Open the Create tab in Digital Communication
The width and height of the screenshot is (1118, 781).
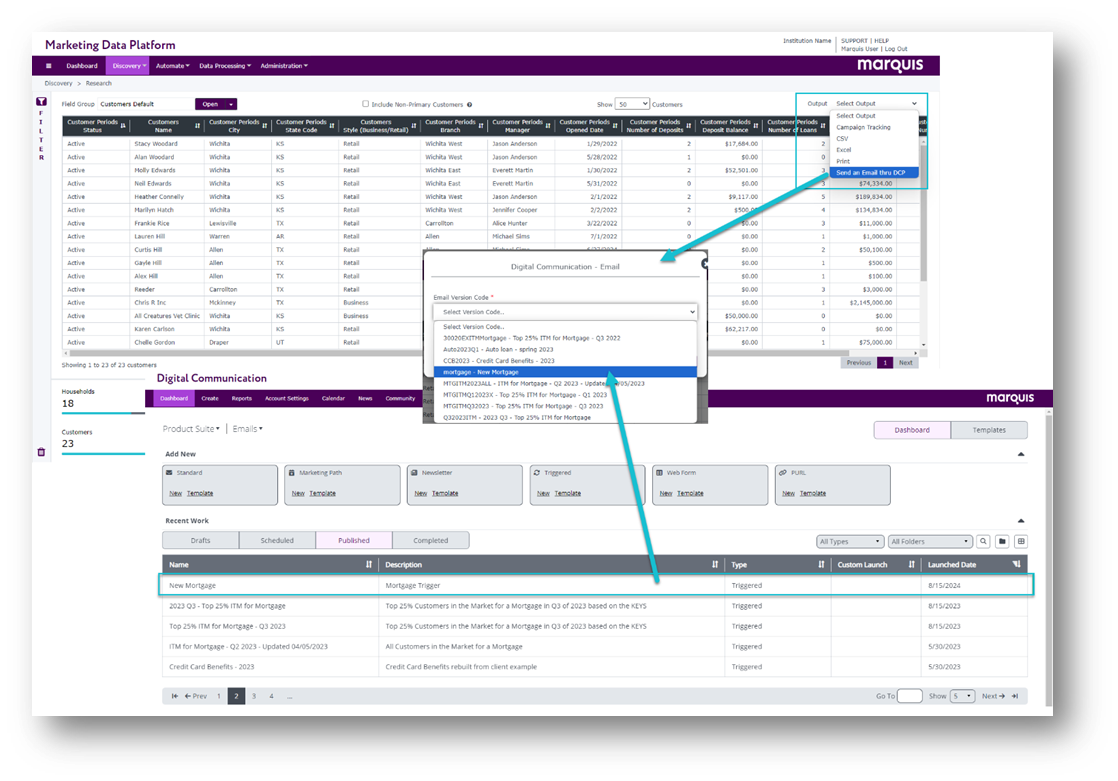click(x=210, y=399)
